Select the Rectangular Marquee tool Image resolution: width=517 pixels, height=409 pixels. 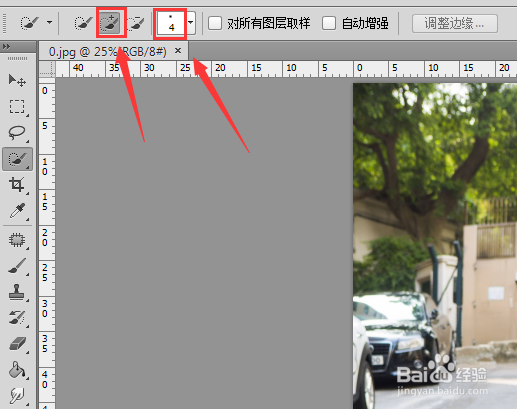(x=17, y=107)
